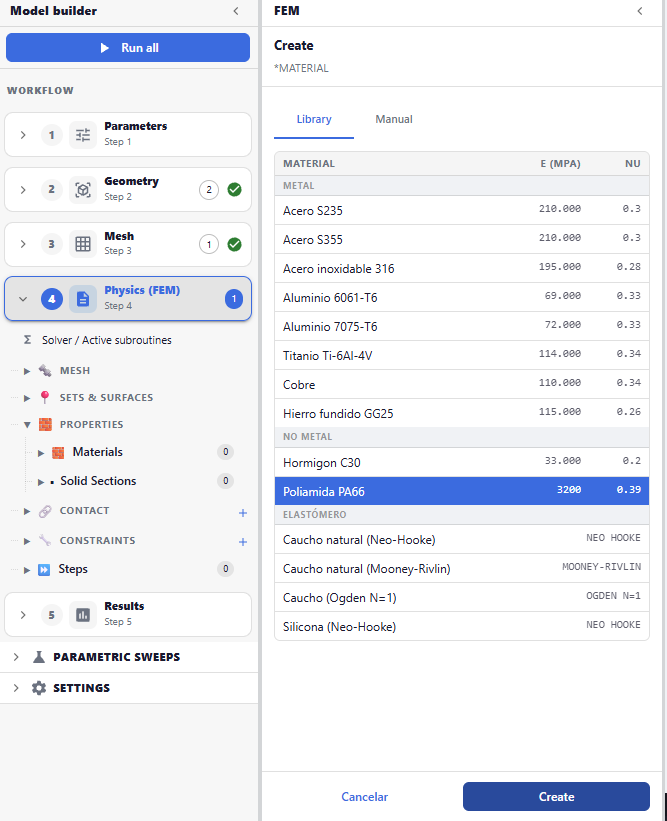
Task: Click the Parametric Sweeps flask icon
Action: (x=39, y=657)
